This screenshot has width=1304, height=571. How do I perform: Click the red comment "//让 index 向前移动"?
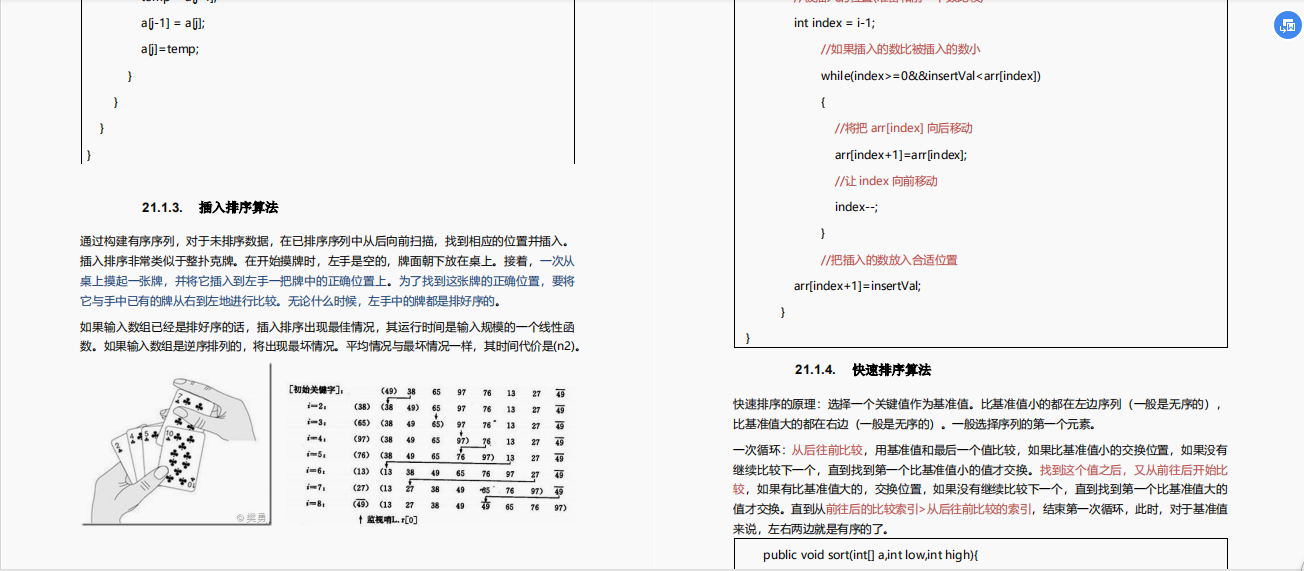[x=887, y=181]
